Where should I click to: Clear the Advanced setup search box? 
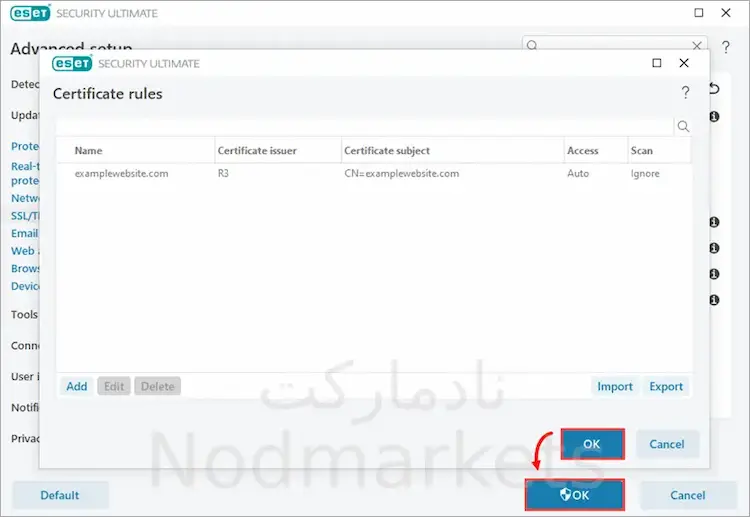coord(697,45)
